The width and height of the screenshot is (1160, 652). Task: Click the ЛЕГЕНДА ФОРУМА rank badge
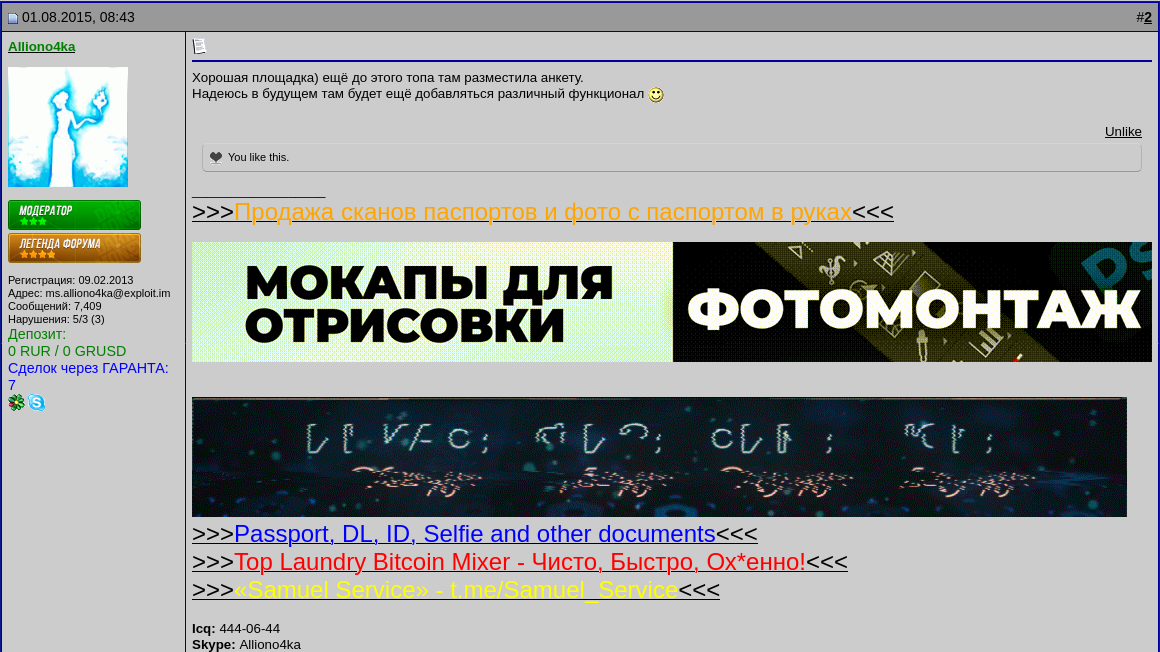point(74,247)
